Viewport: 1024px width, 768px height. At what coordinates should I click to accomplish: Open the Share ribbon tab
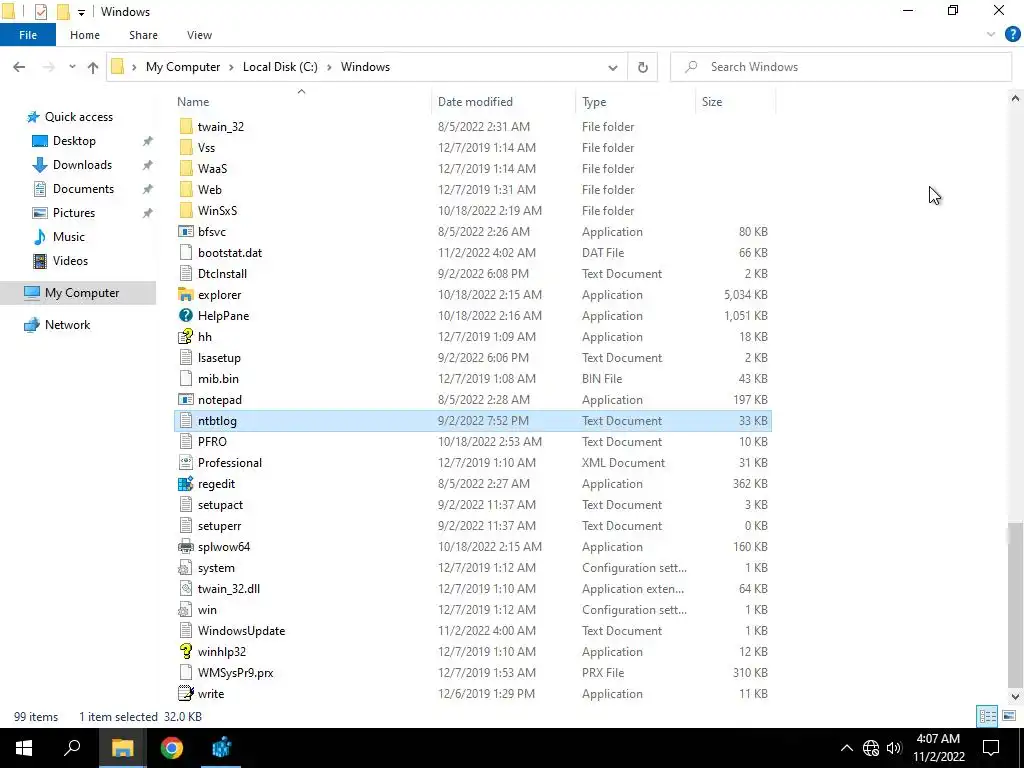[143, 35]
